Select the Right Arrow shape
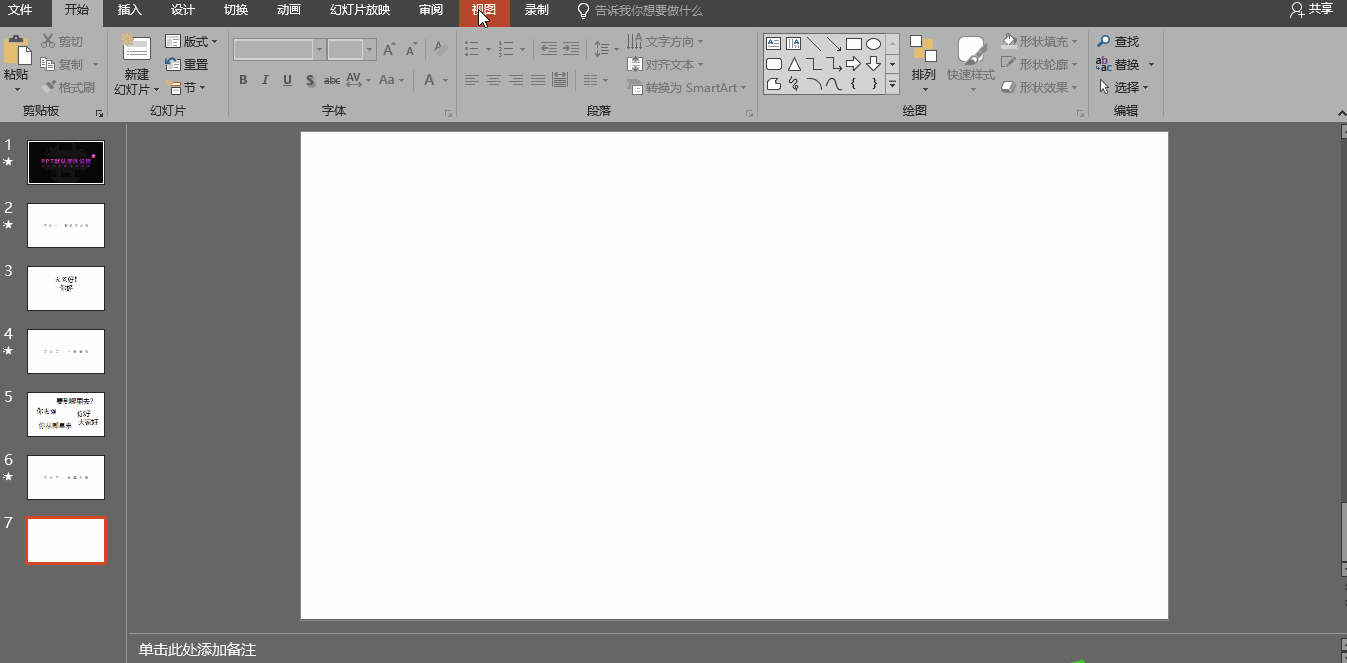The width and height of the screenshot is (1347, 663). tap(853, 64)
